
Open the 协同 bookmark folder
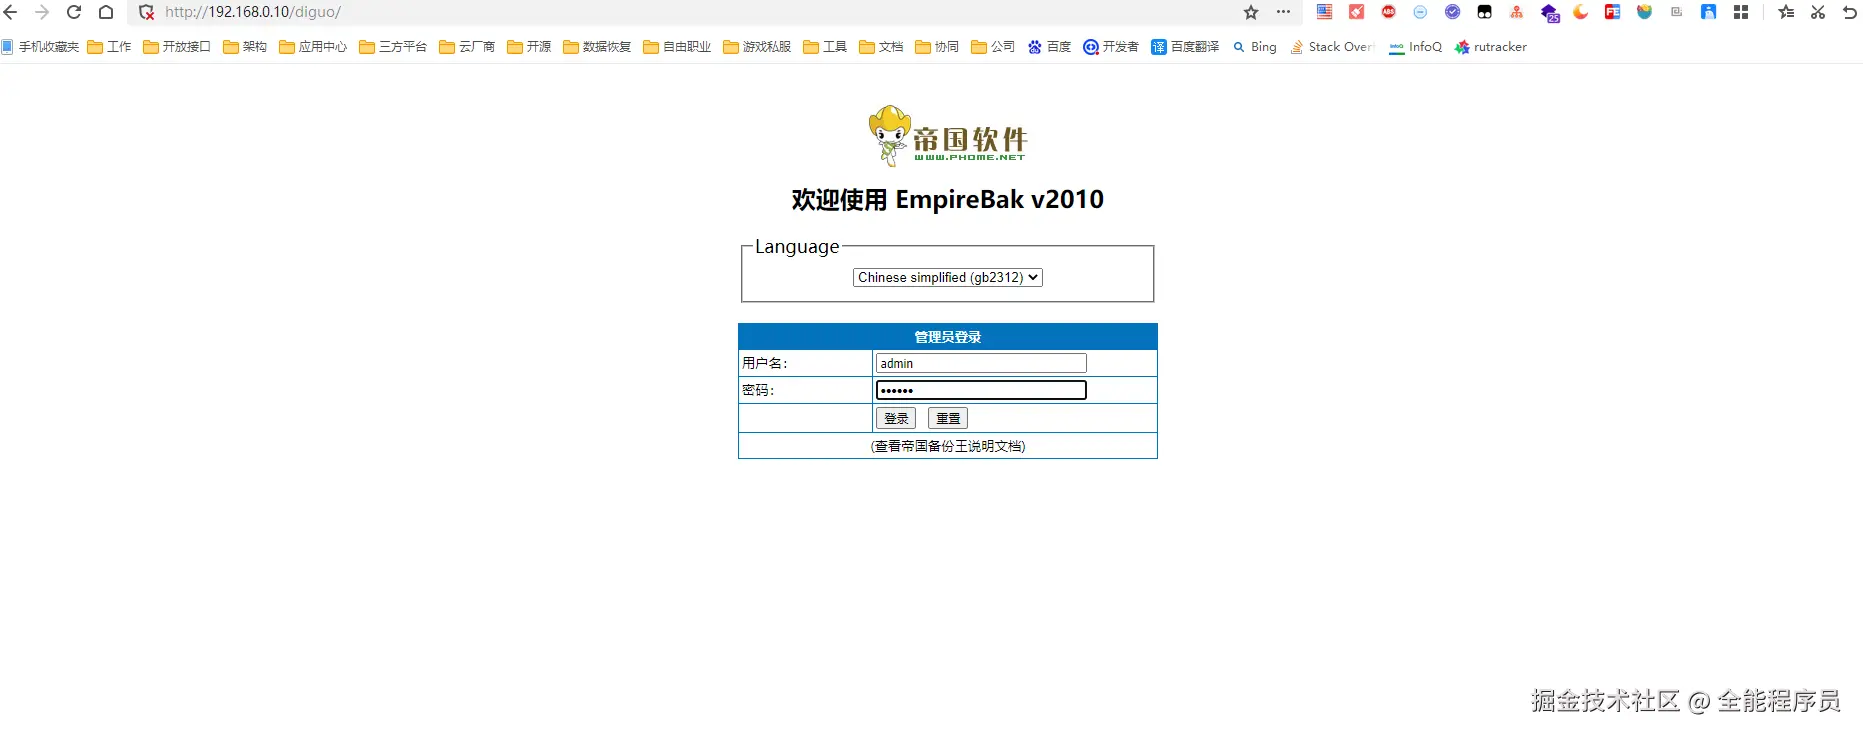pyautogui.click(x=937, y=47)
